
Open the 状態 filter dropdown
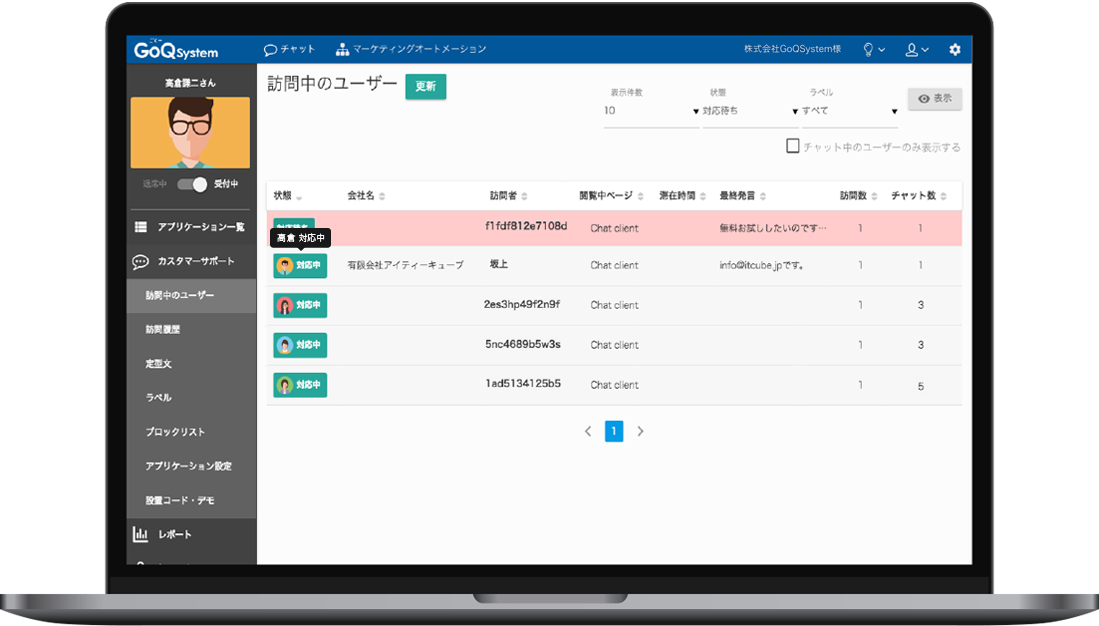pyautogui.click(x=751, y=111)
